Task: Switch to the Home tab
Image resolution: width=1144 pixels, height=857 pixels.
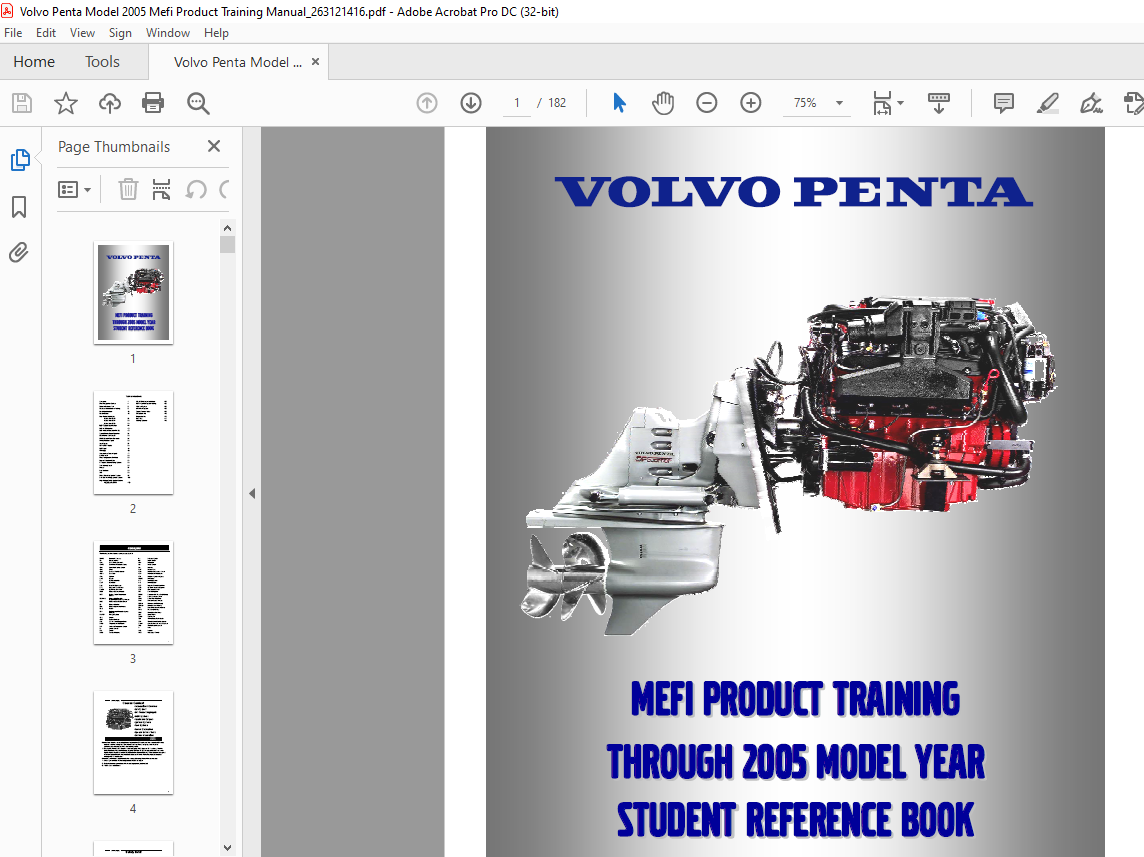Action: [34, 62]
